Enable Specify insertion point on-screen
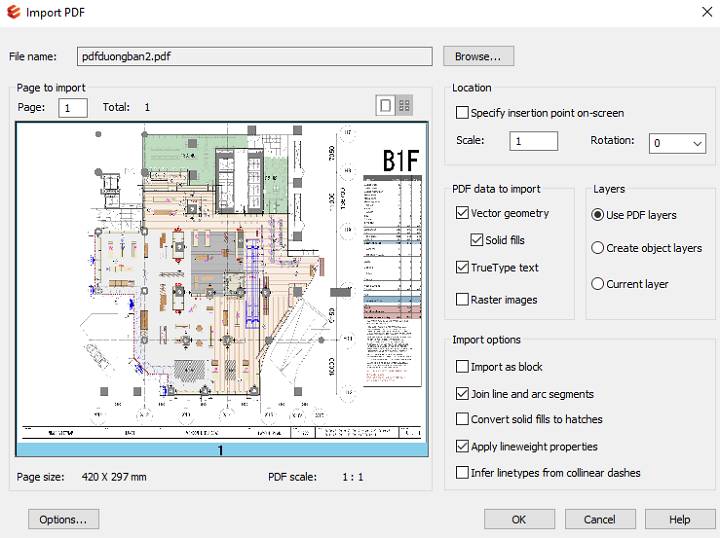This screenshot has width=720, height=538. tap(462, 113)
